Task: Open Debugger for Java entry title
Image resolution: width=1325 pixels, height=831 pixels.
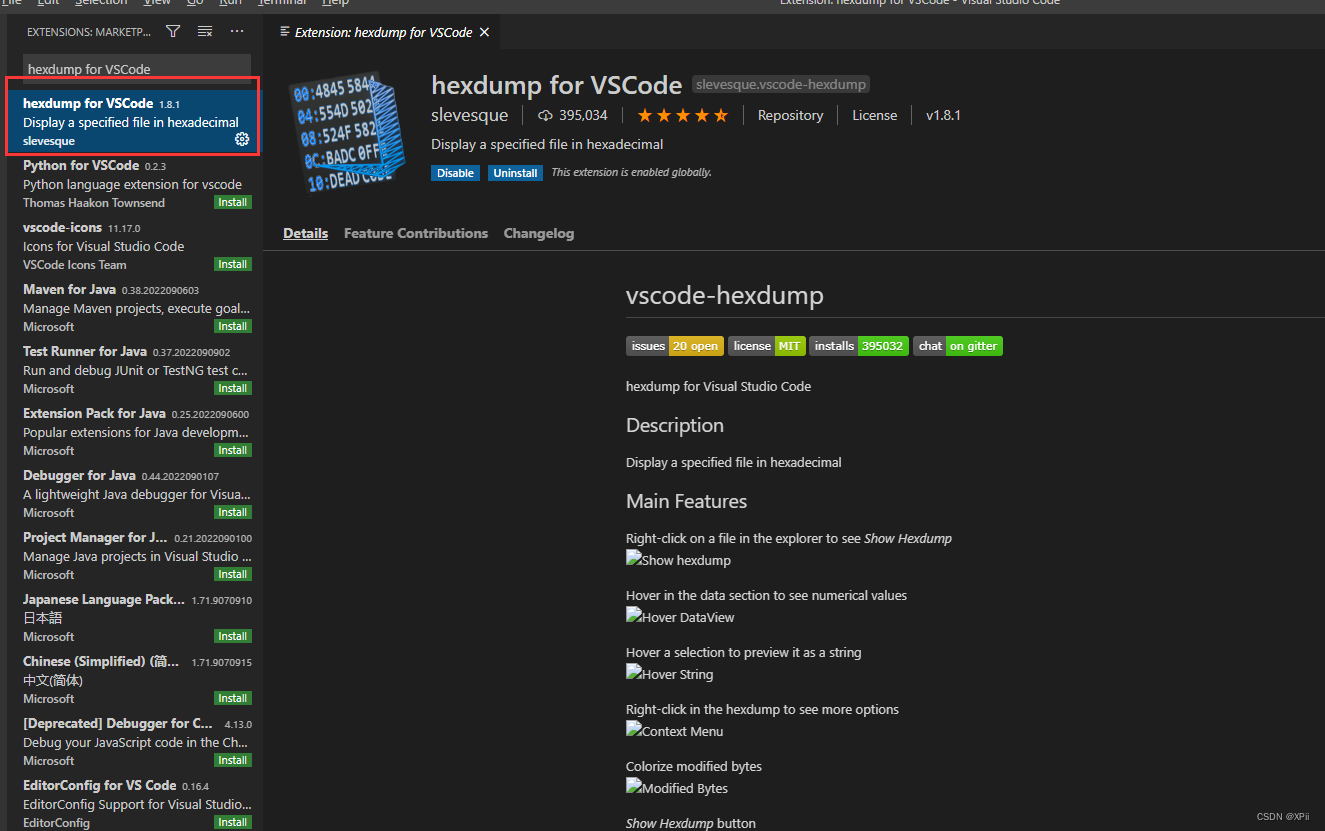Action: click(x=79, y=476)
